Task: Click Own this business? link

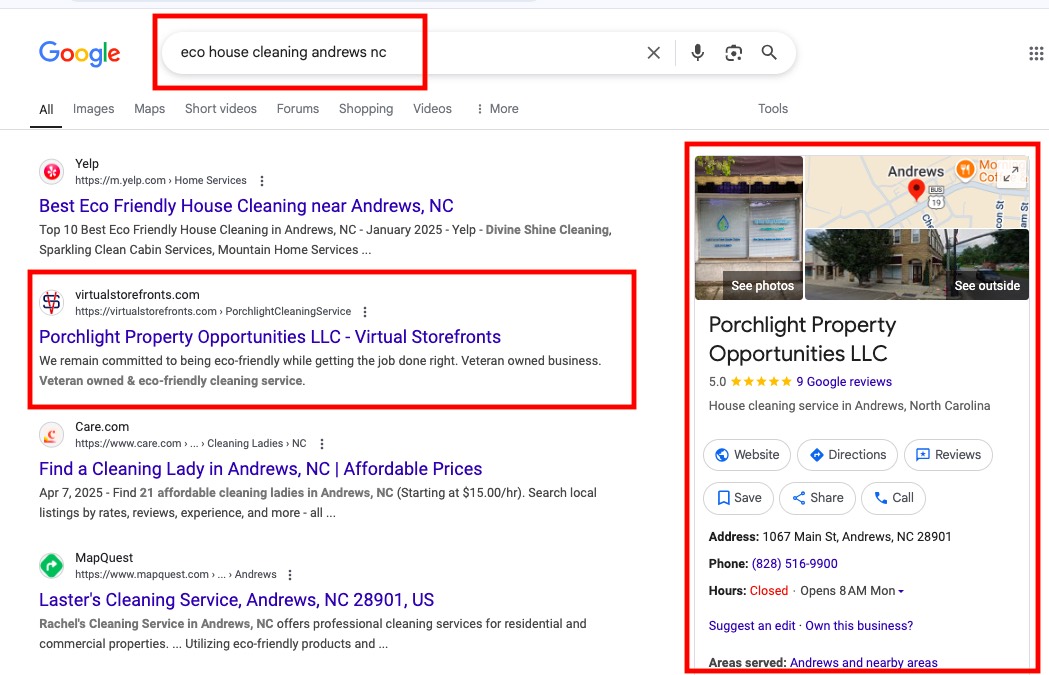Action: pyautogui.click(x=859, y=626)
